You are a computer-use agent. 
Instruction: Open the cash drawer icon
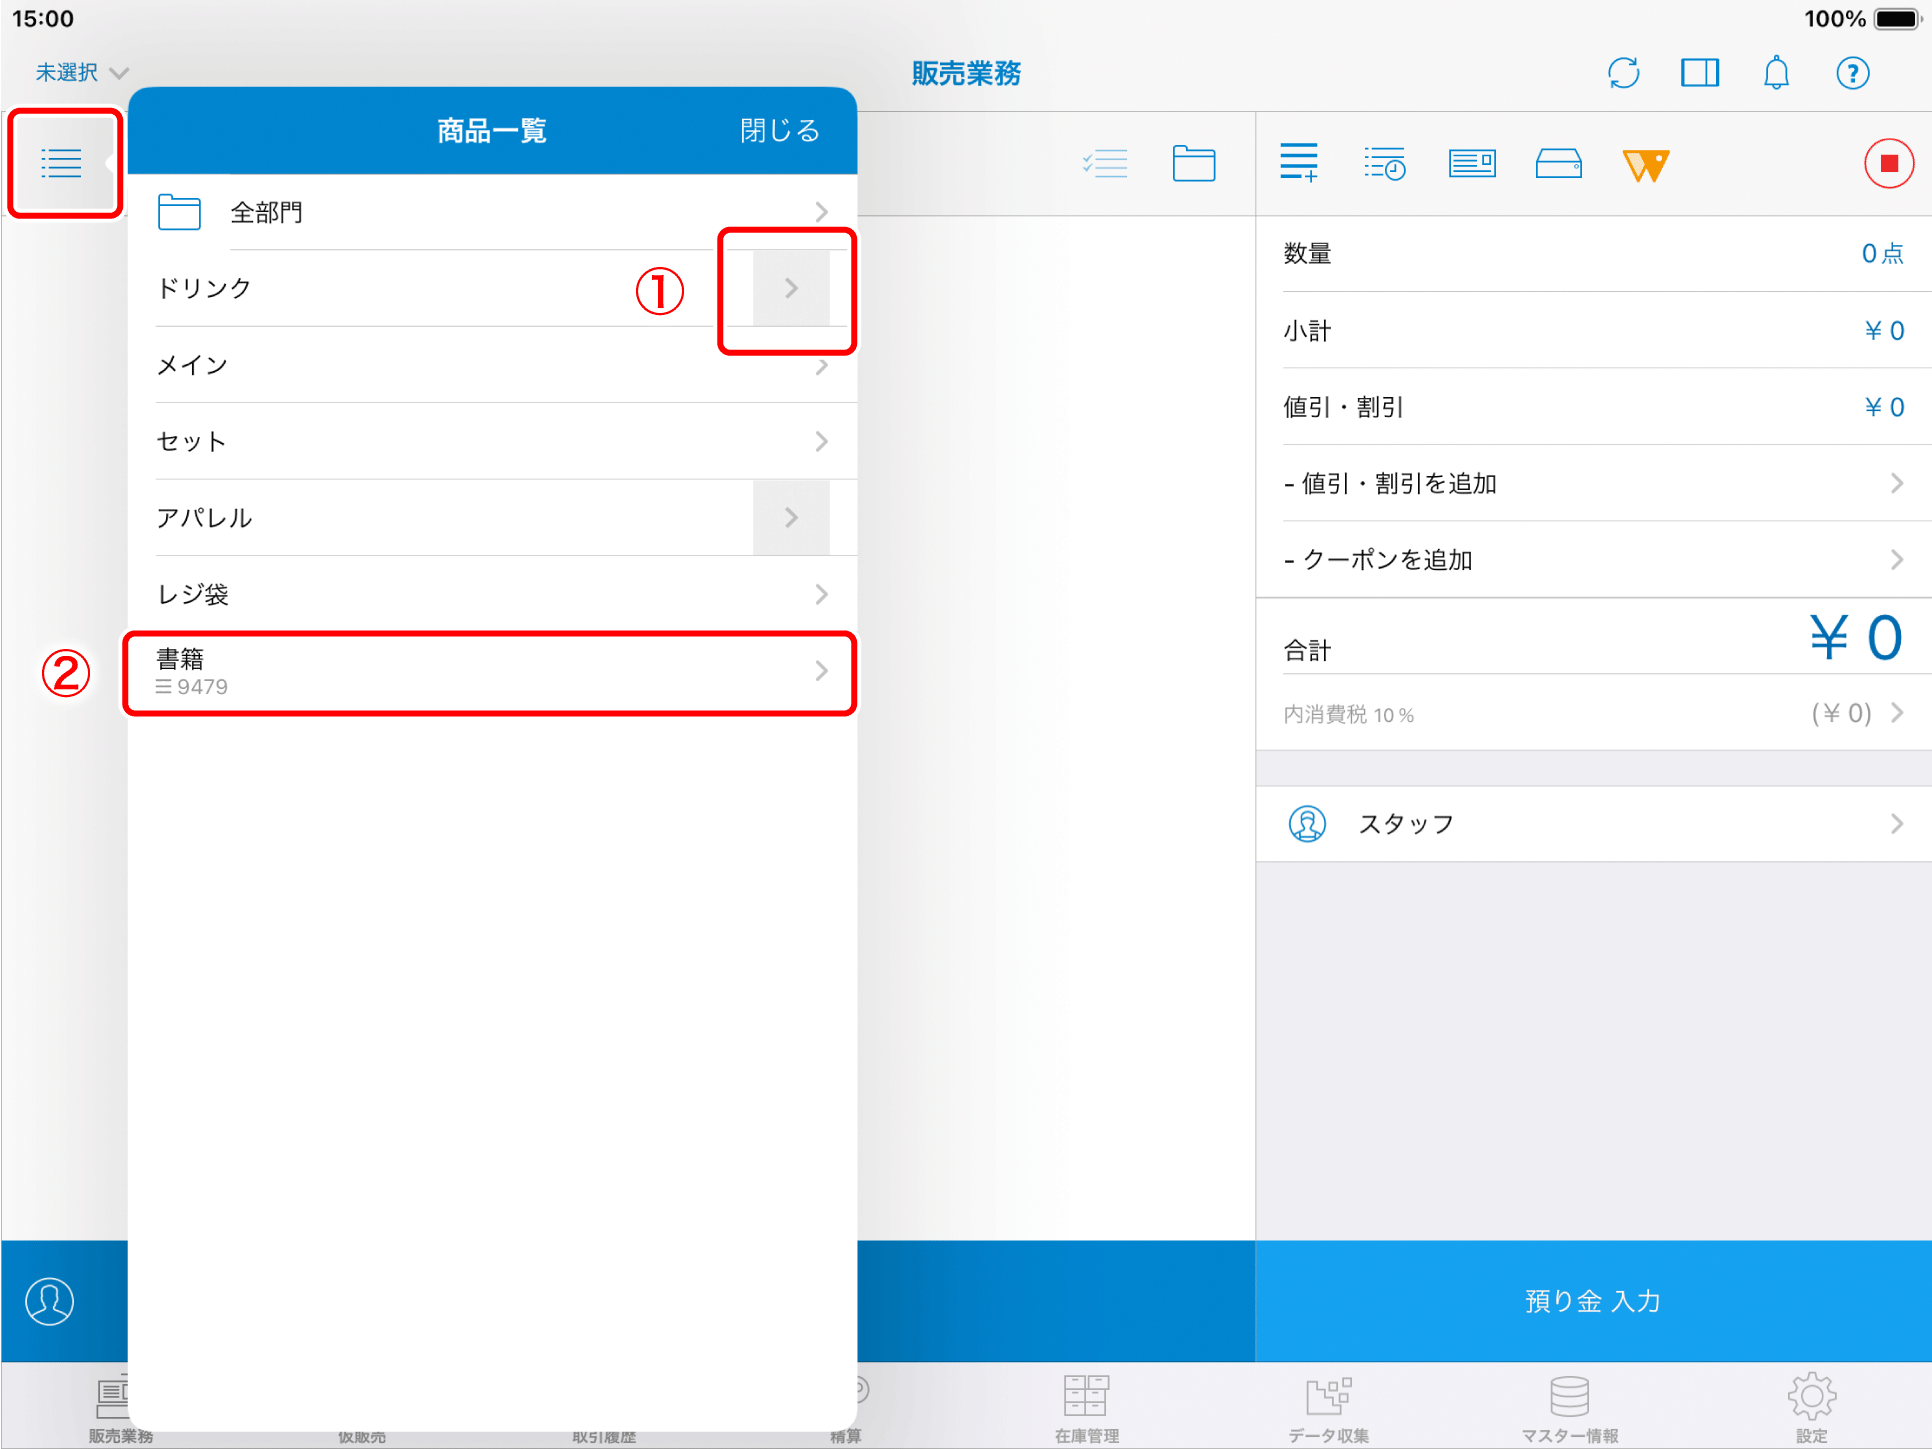(x=1558, y=164)
